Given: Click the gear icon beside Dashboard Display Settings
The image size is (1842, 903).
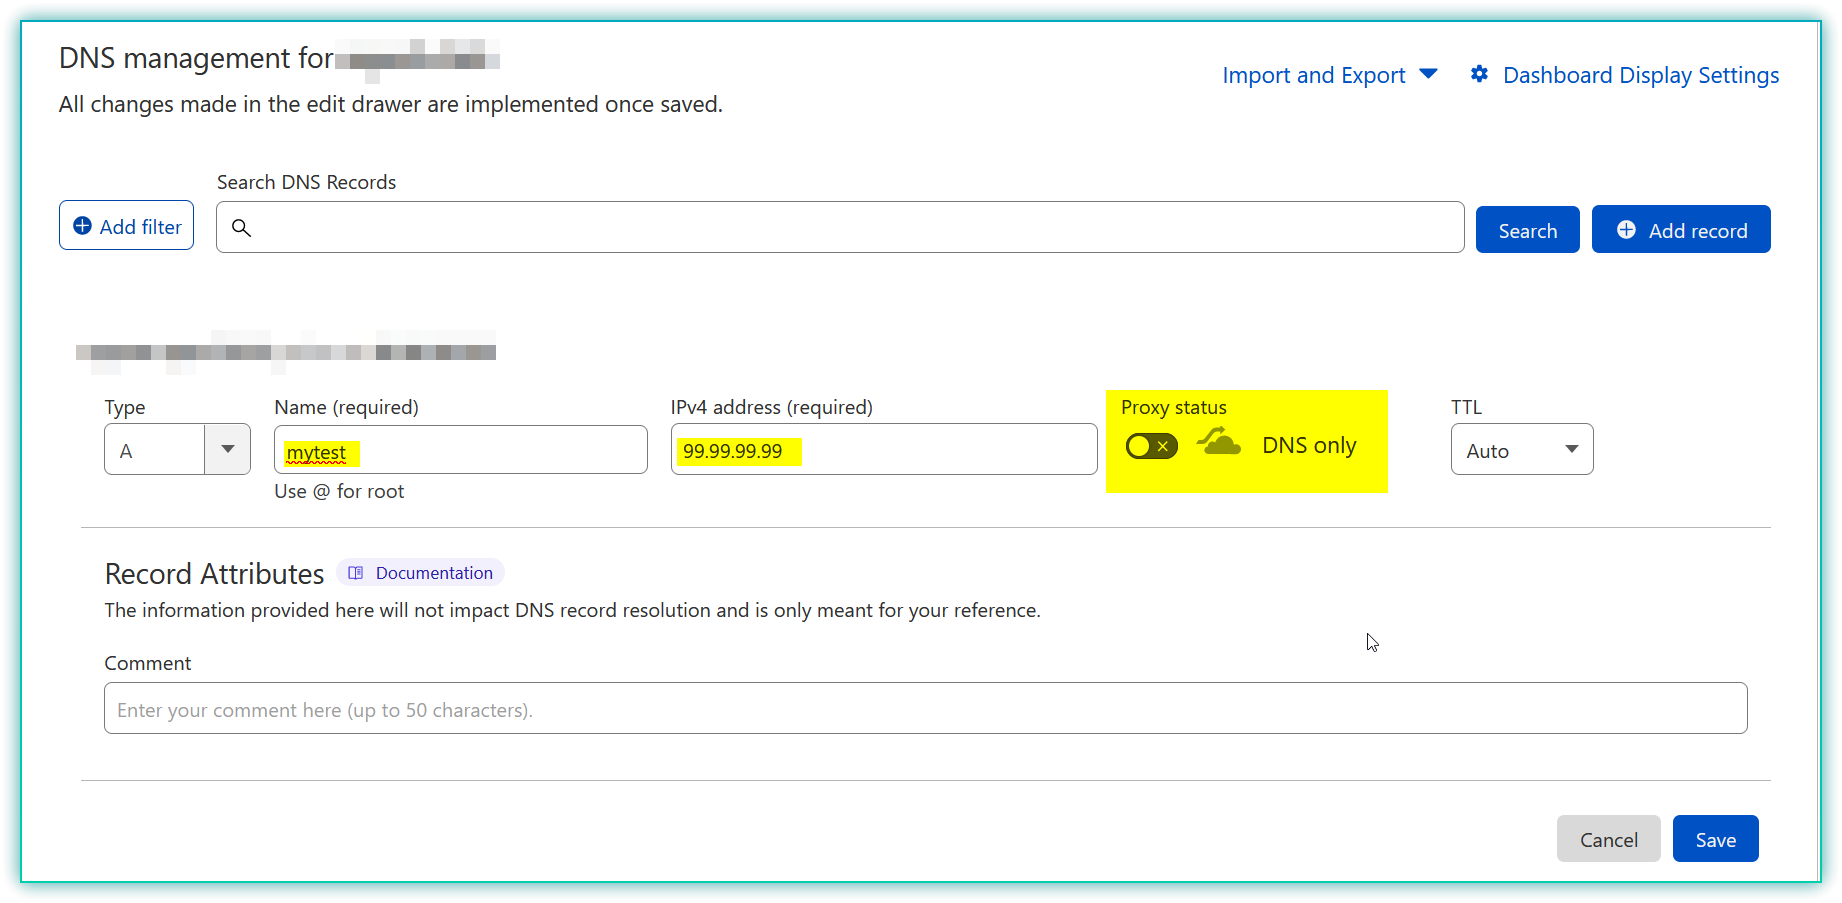Looking at the screenshot, I should click(x=1479, y=74).
